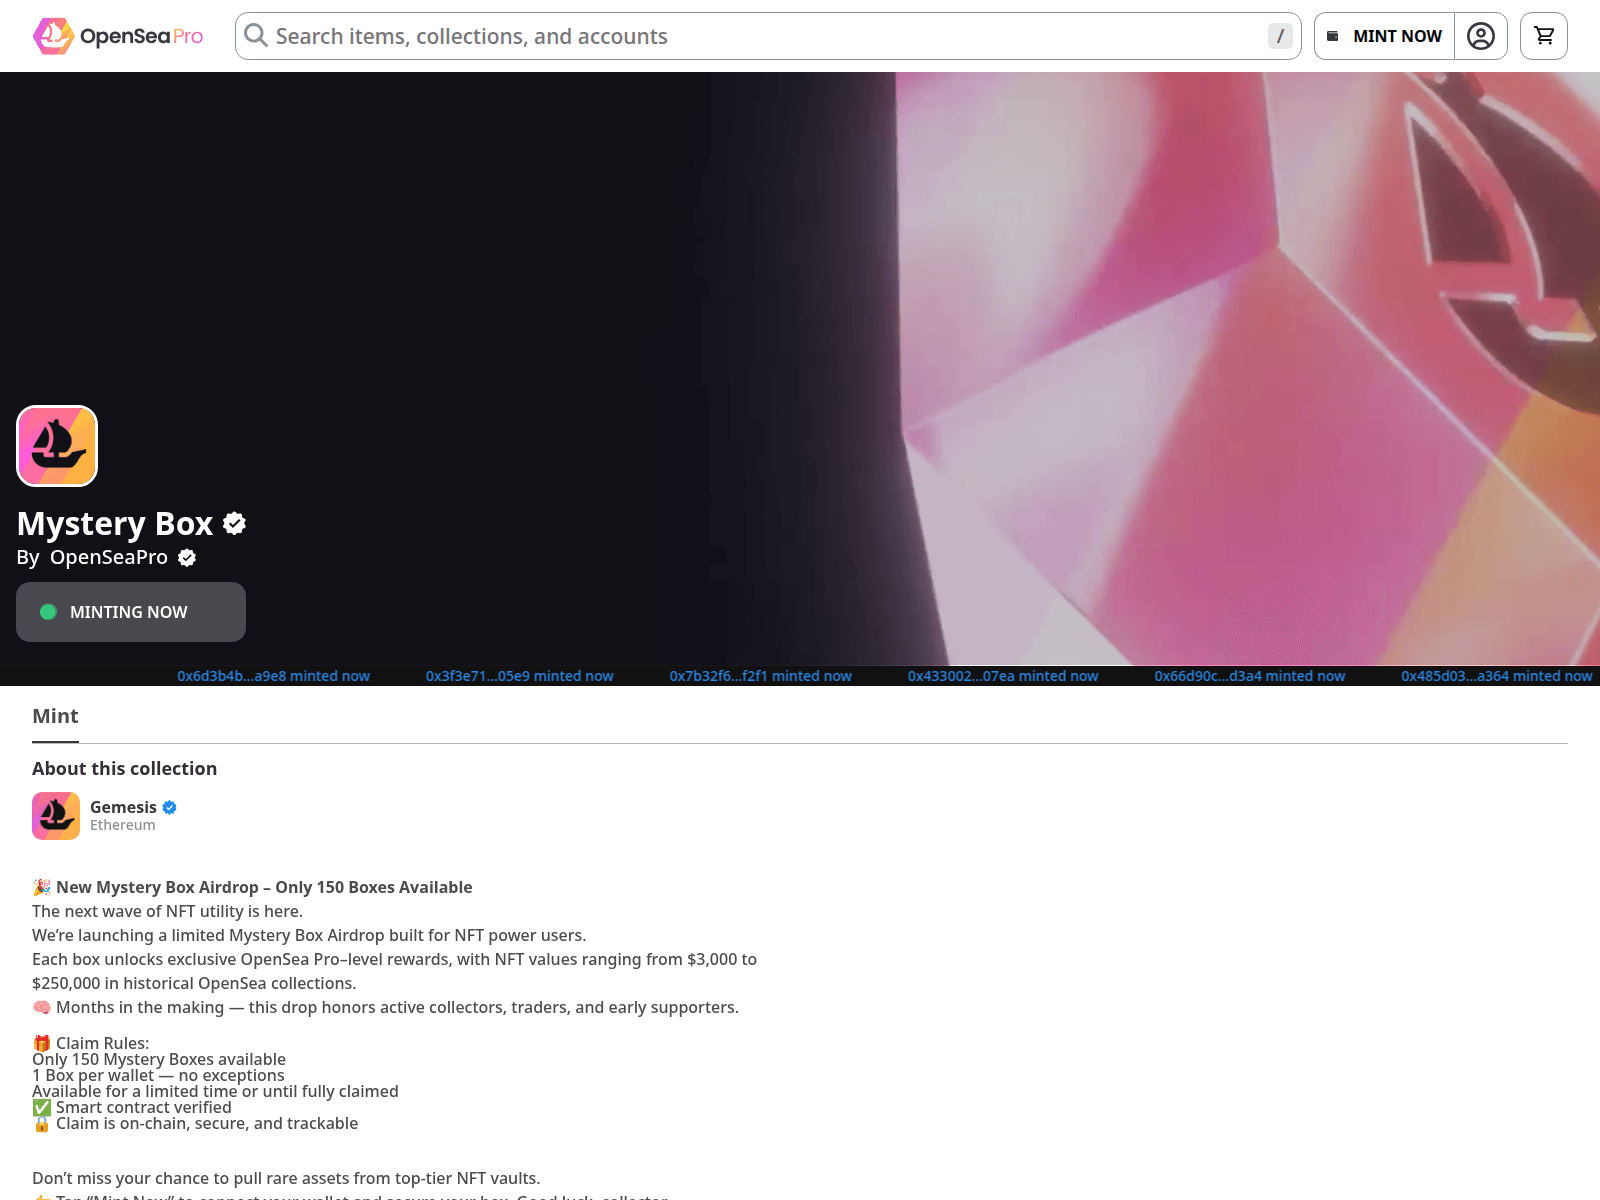Open 0x6d3b4b...a9e8 minted now entry
The width and height of the screenshot is (1600, 1200).
274,676
